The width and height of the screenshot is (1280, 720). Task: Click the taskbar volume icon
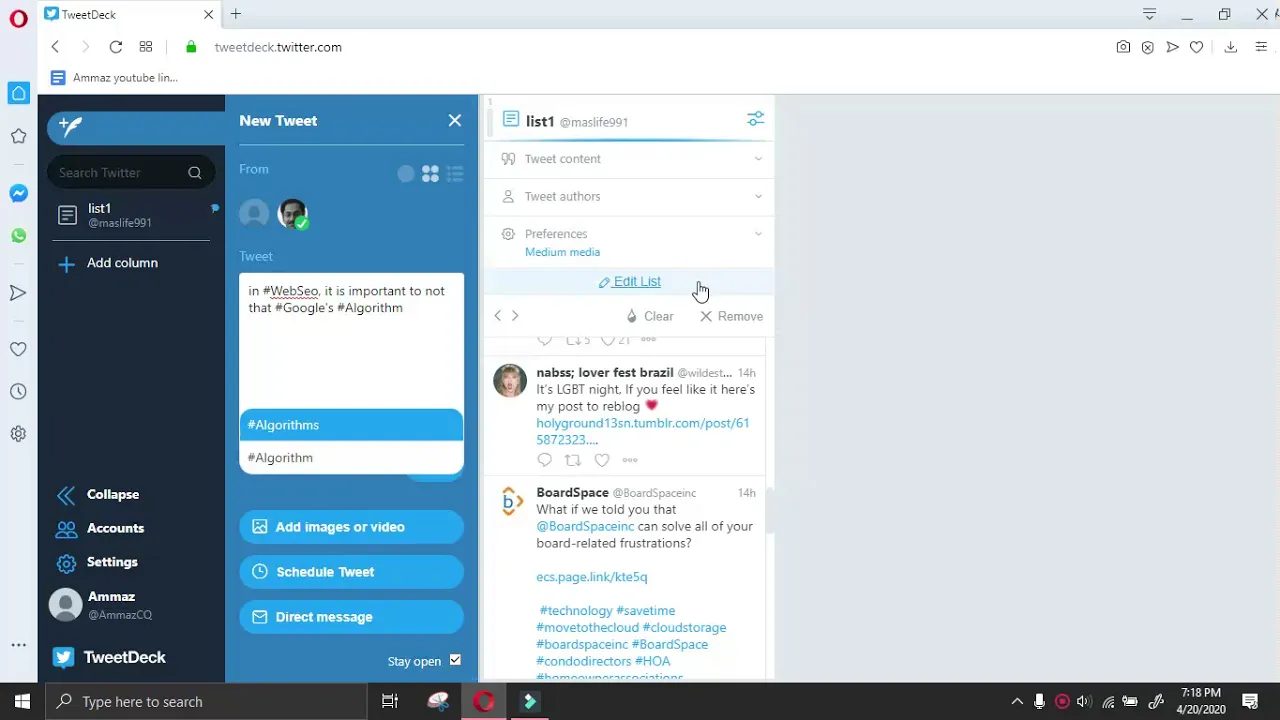pyautogui.click(x=1084, y=701)
